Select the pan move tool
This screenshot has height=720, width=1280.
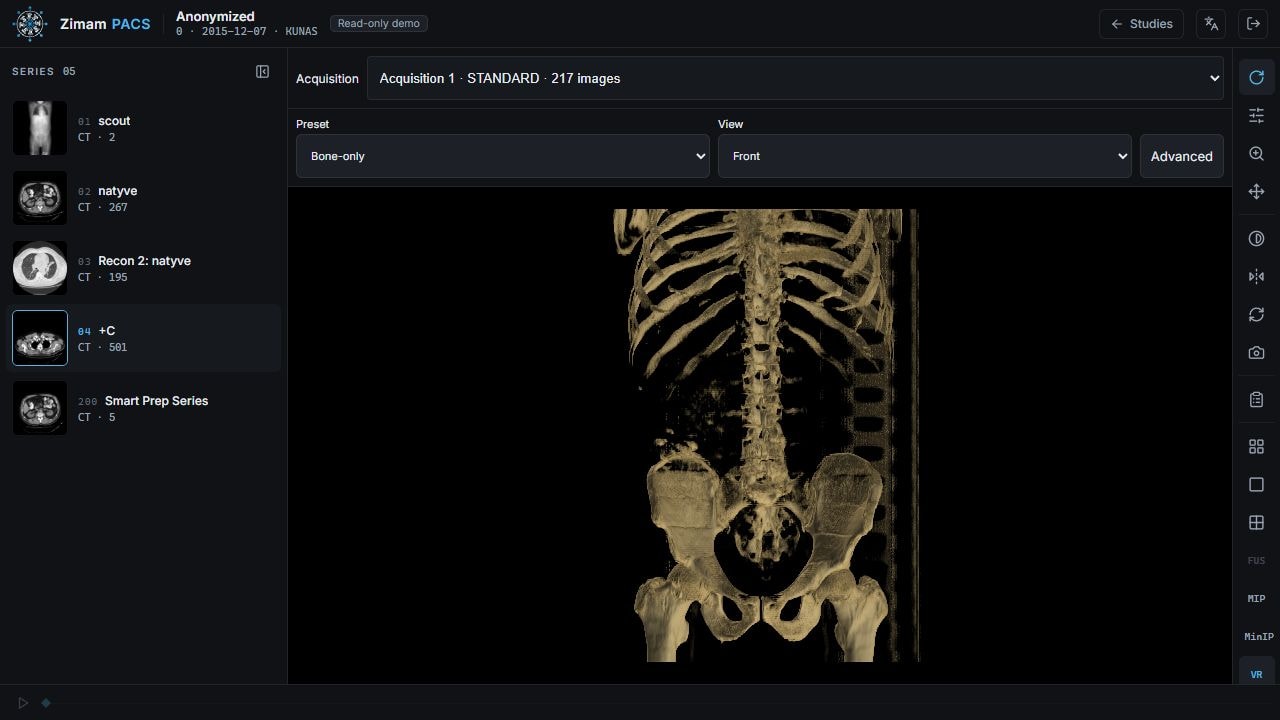point(1256,192)
